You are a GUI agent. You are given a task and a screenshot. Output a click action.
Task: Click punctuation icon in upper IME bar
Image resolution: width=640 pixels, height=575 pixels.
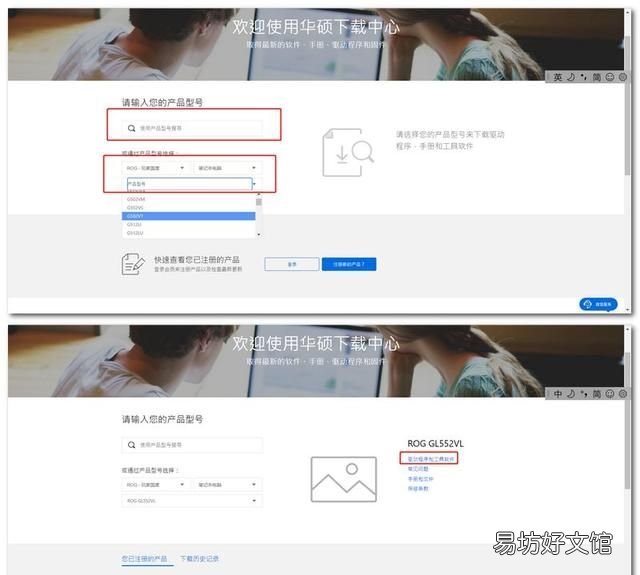(x=584, y=77)
